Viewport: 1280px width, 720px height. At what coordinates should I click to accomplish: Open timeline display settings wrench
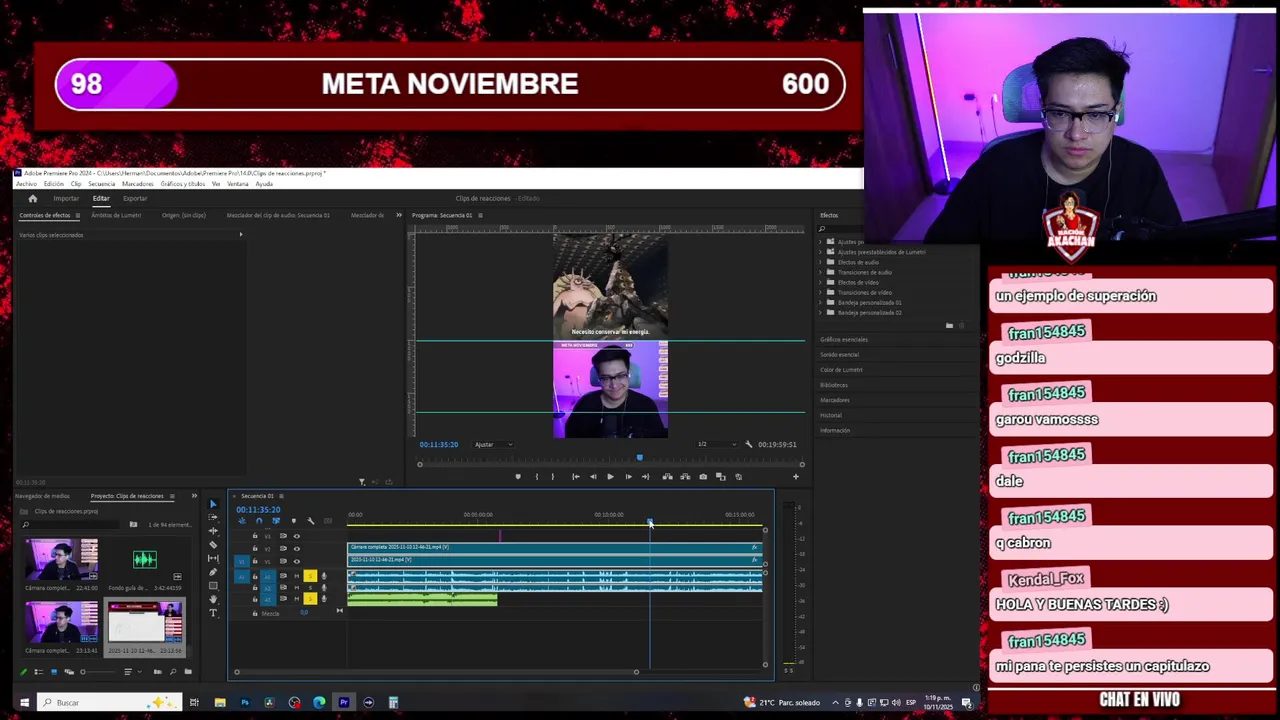pos(311,520)
